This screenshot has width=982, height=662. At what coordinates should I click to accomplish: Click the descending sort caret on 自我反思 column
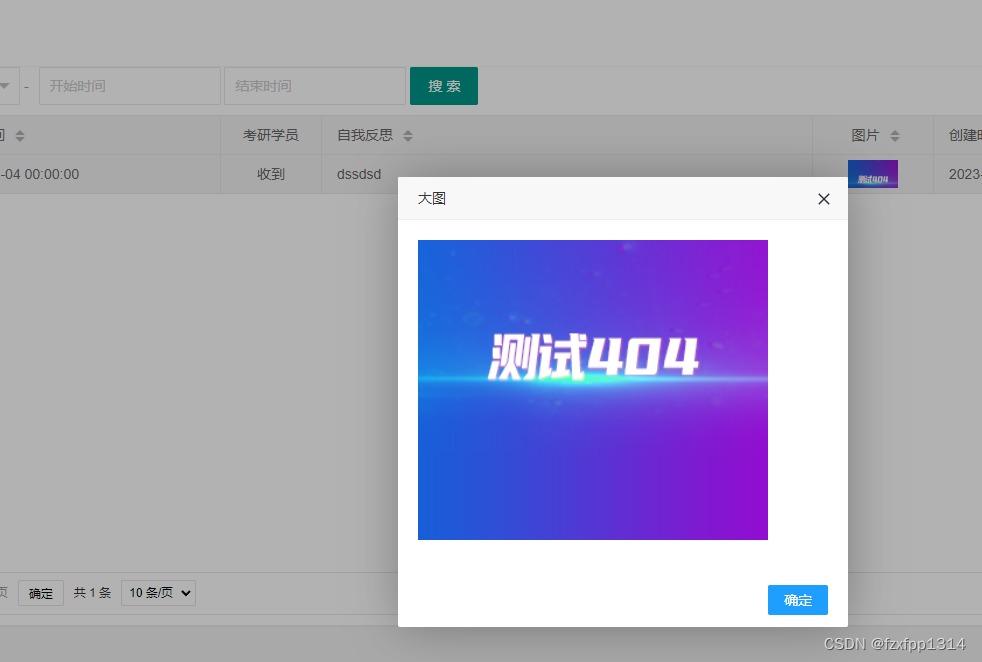click(408, 138)
